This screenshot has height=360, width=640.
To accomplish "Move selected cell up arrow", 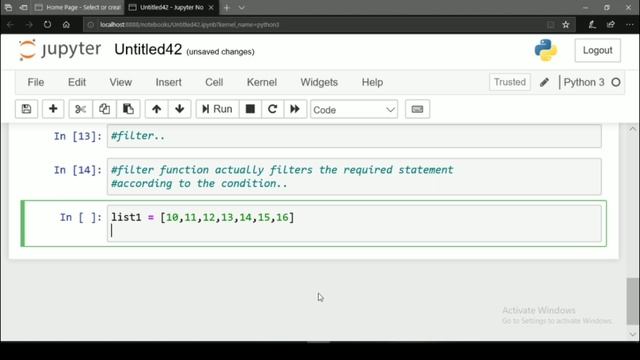I will 156,109.
